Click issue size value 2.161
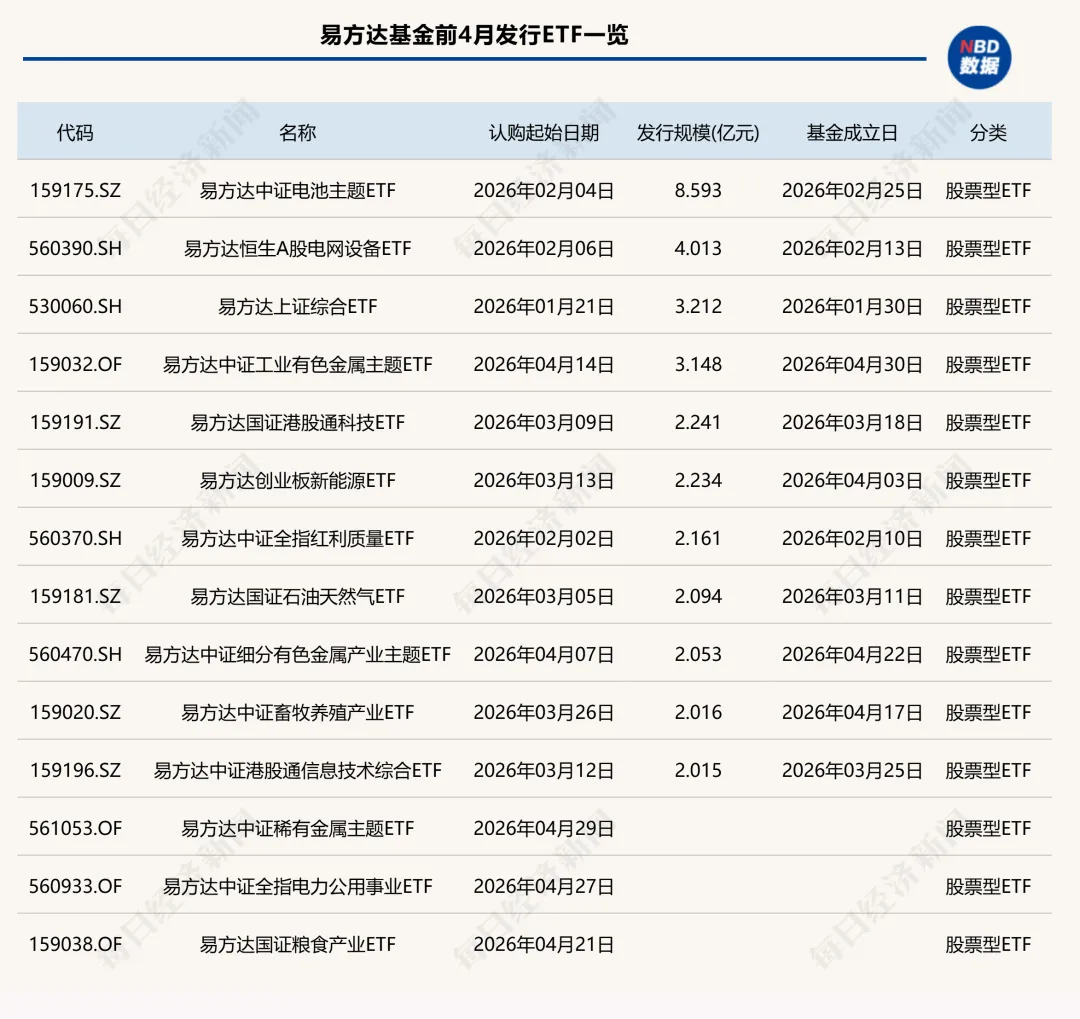The image size is (1080, 1019). coord(698,537)
